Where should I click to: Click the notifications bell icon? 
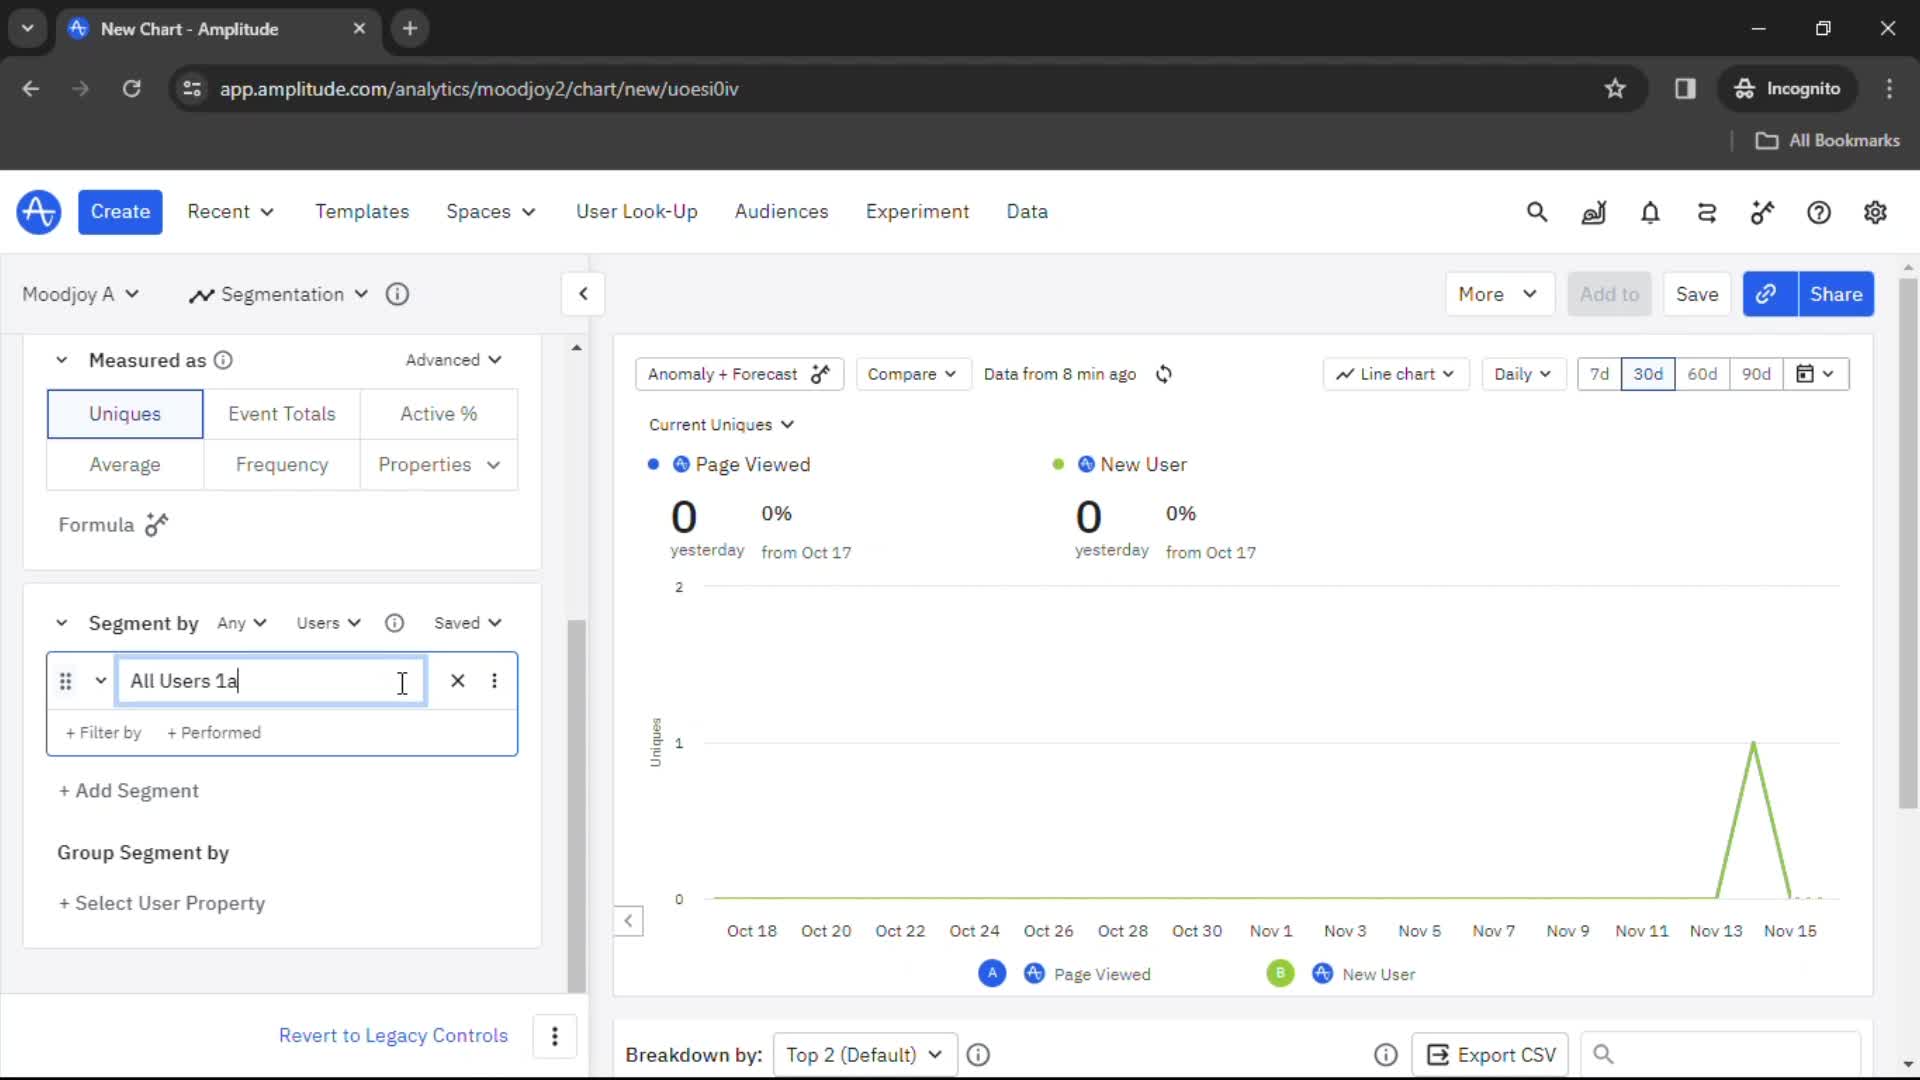pos(1651,212)
